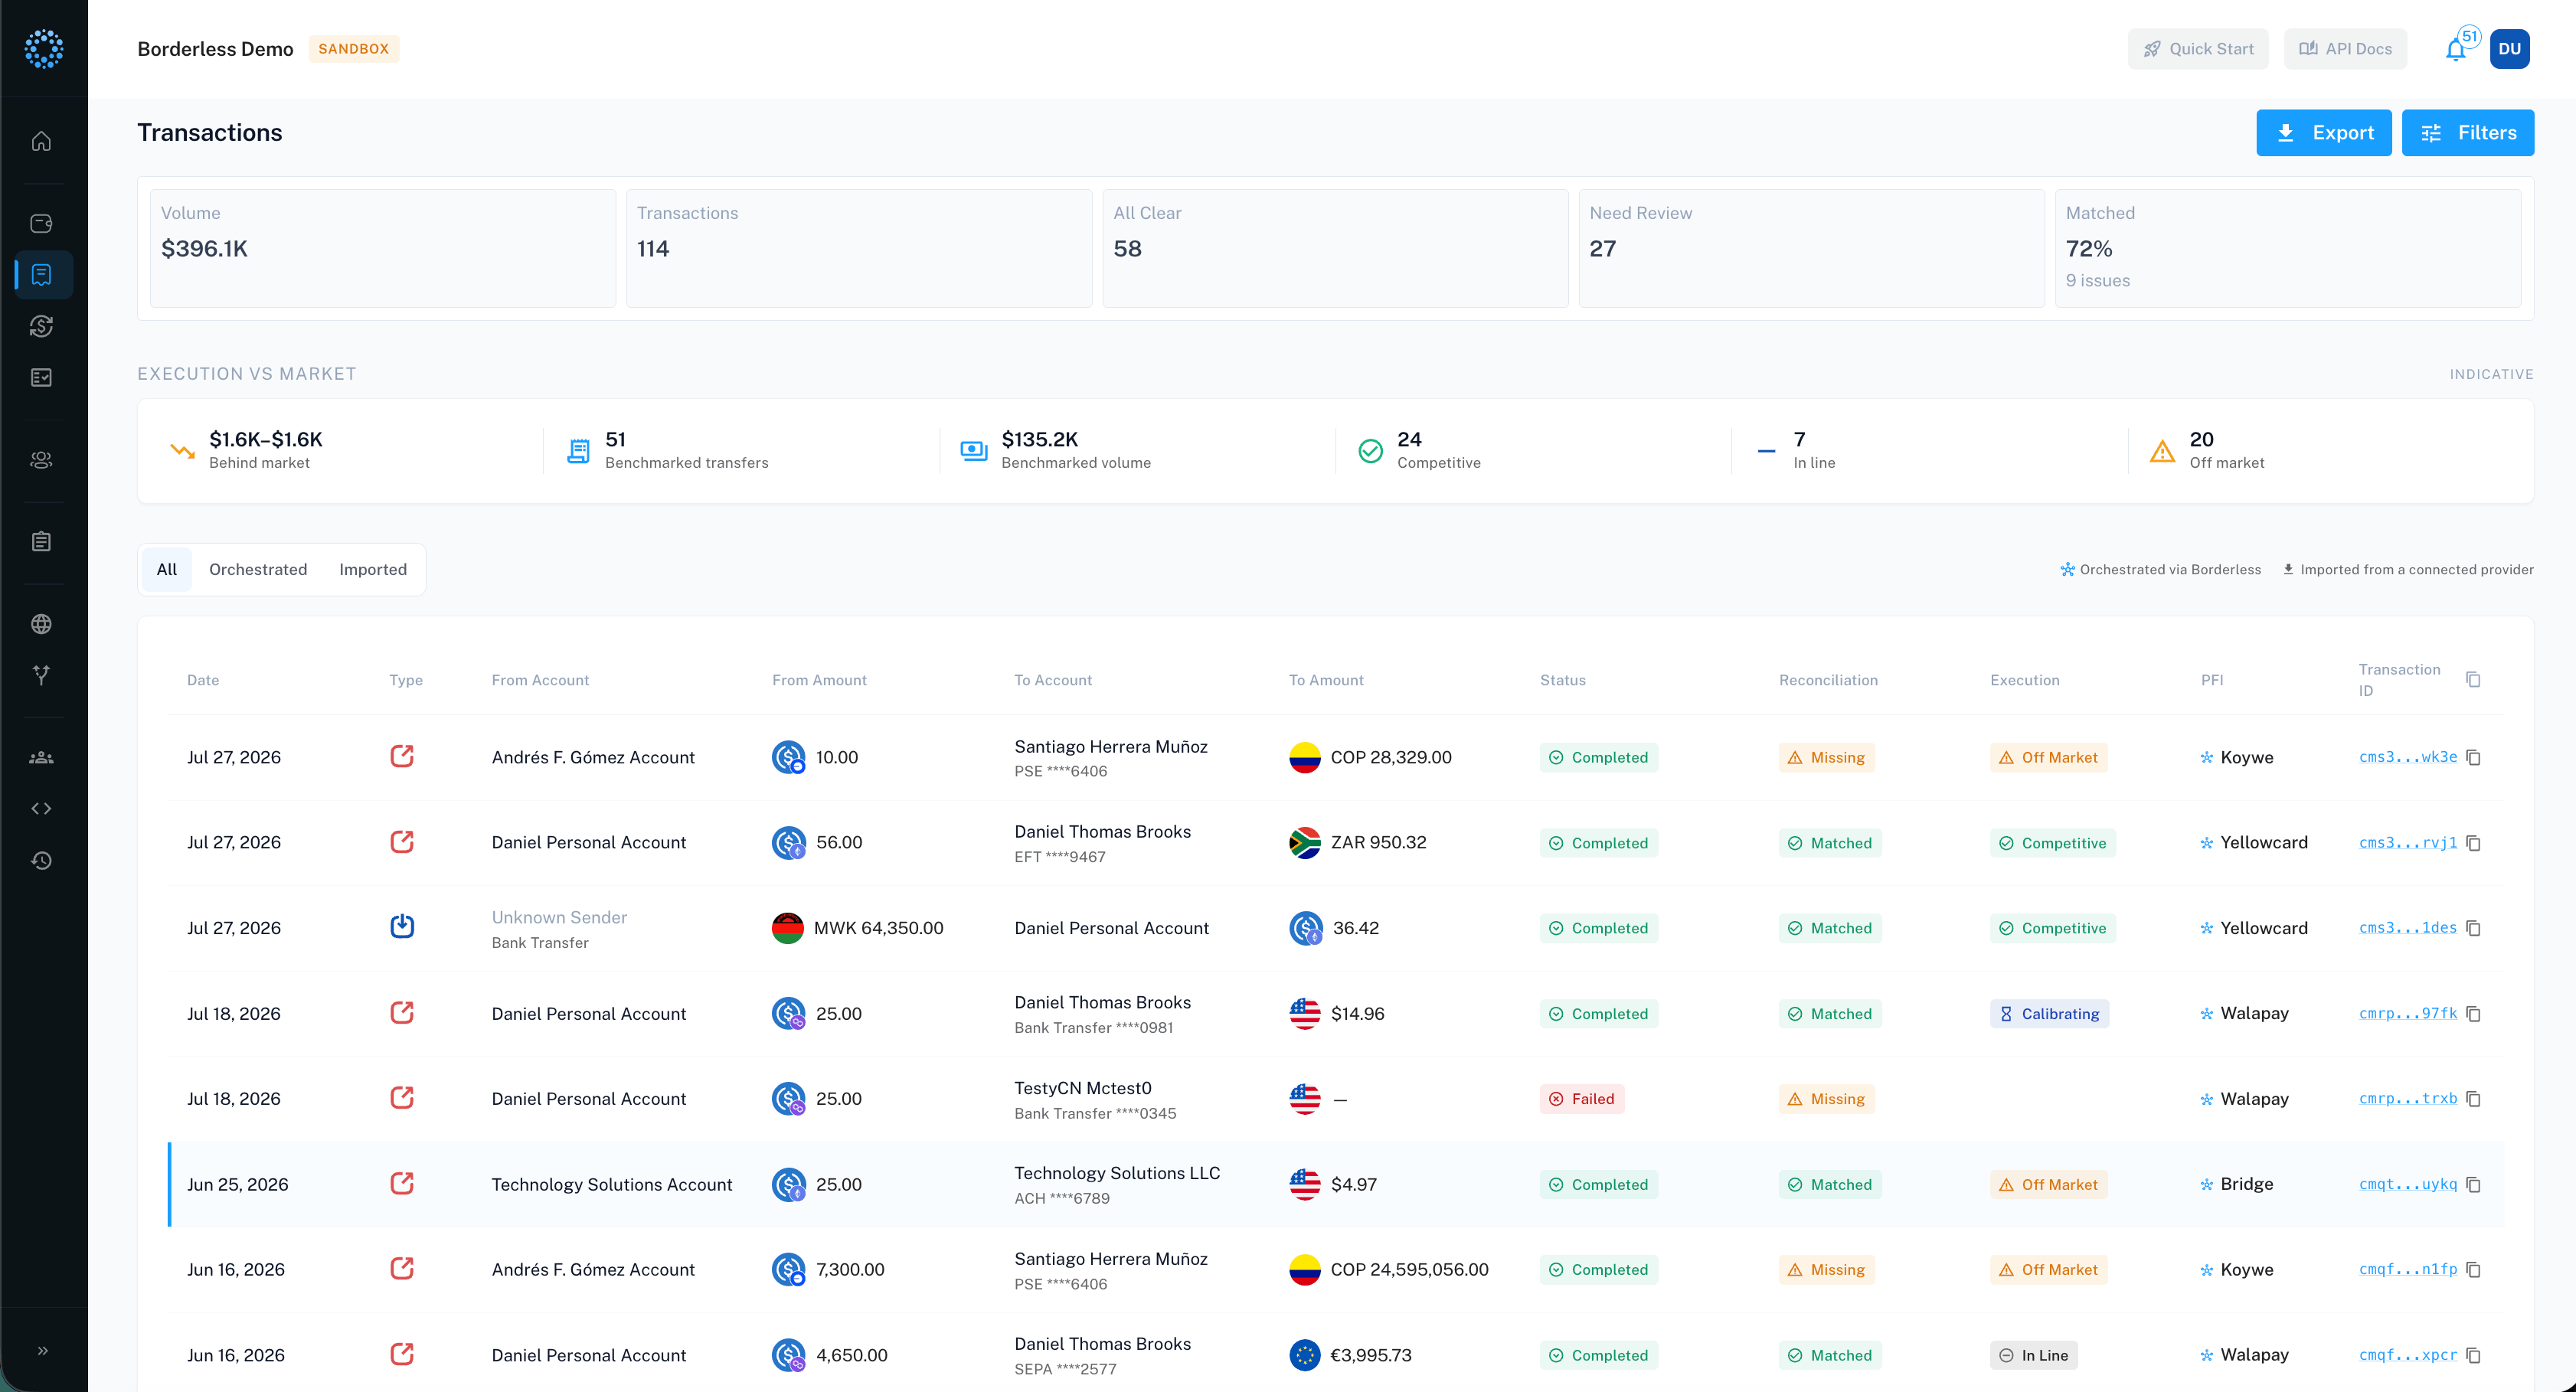Click Missing badge in Walapay row
Image resolution: width=2576 pixels, height=1392 pixels.
point(1826,1099)
